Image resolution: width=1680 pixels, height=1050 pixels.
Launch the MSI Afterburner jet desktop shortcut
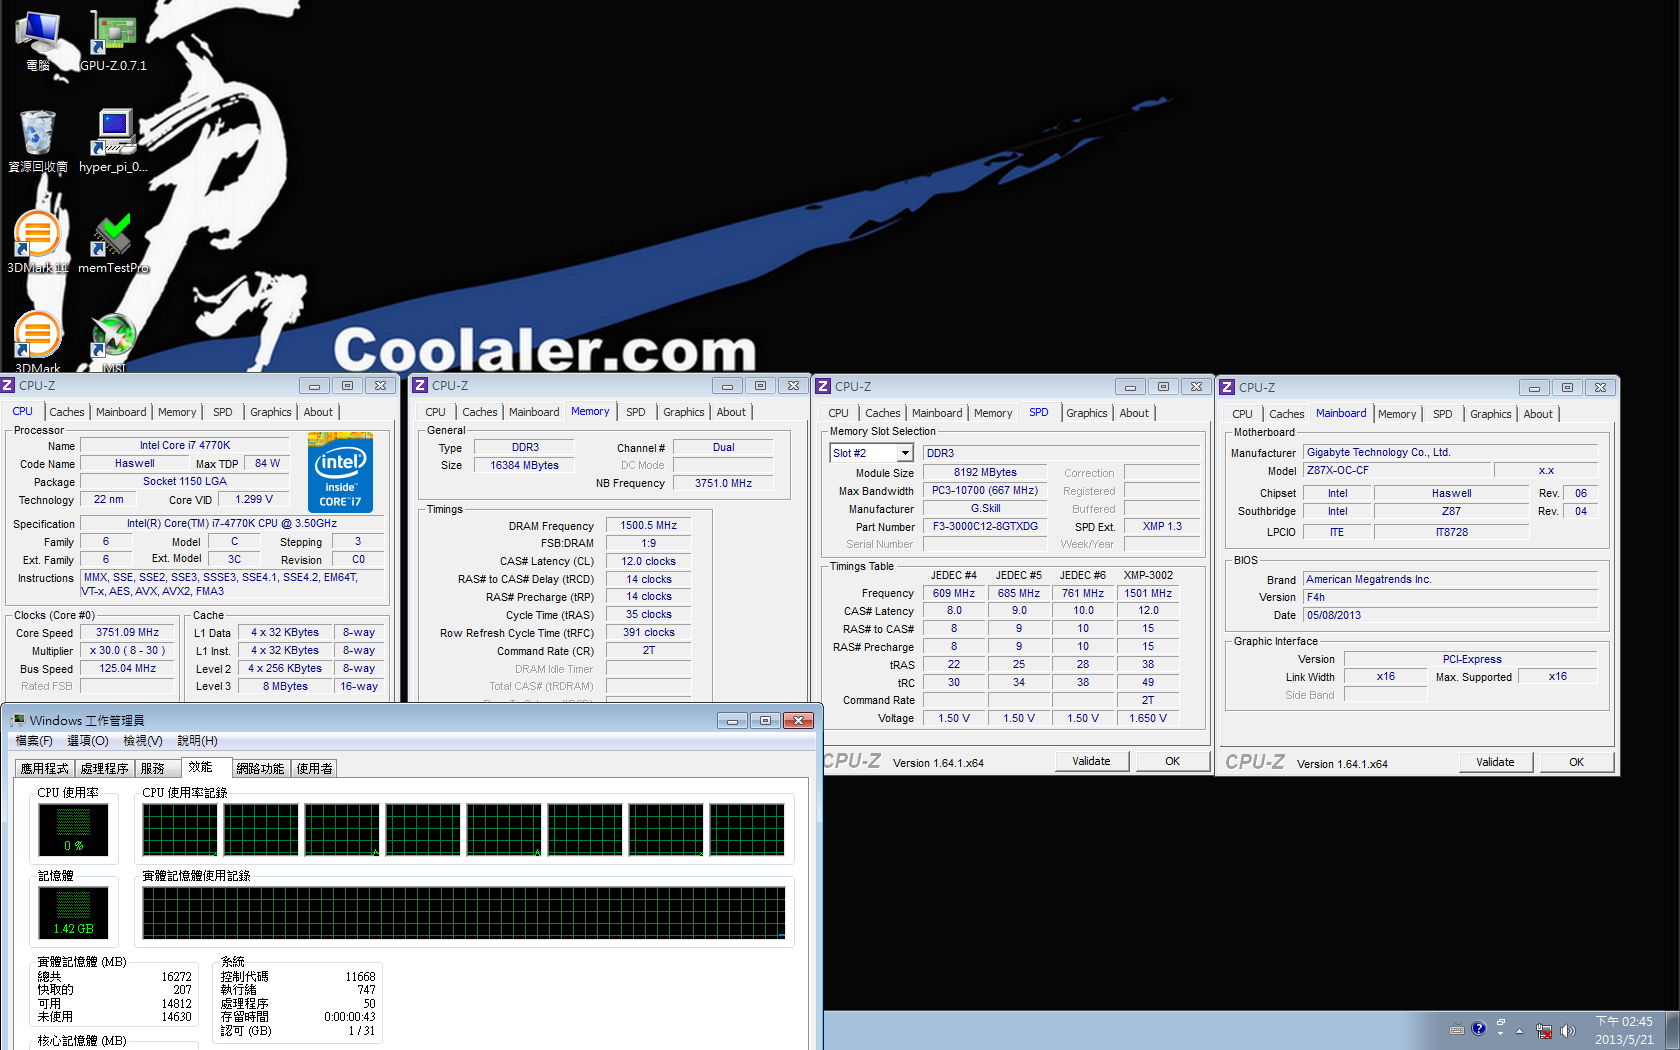[113, 342]
